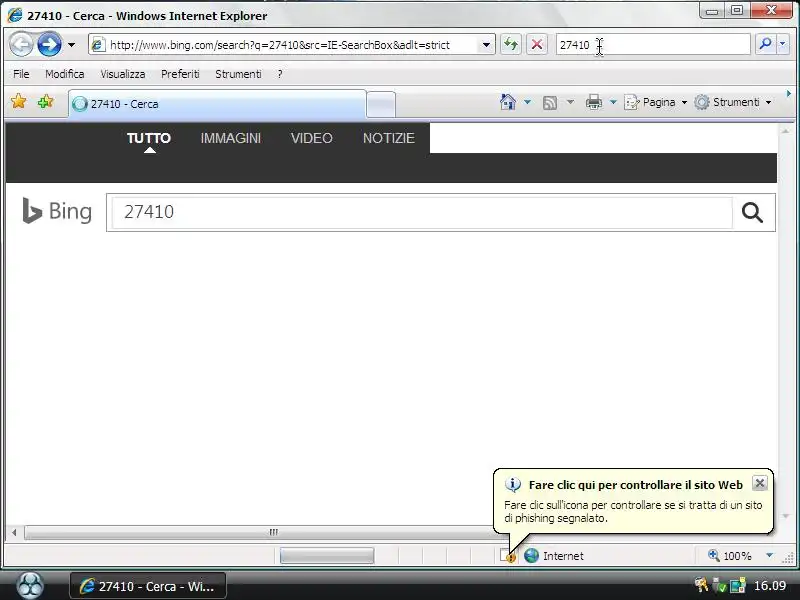Select the '27410 - Cerca' tab

pos(217,104)
